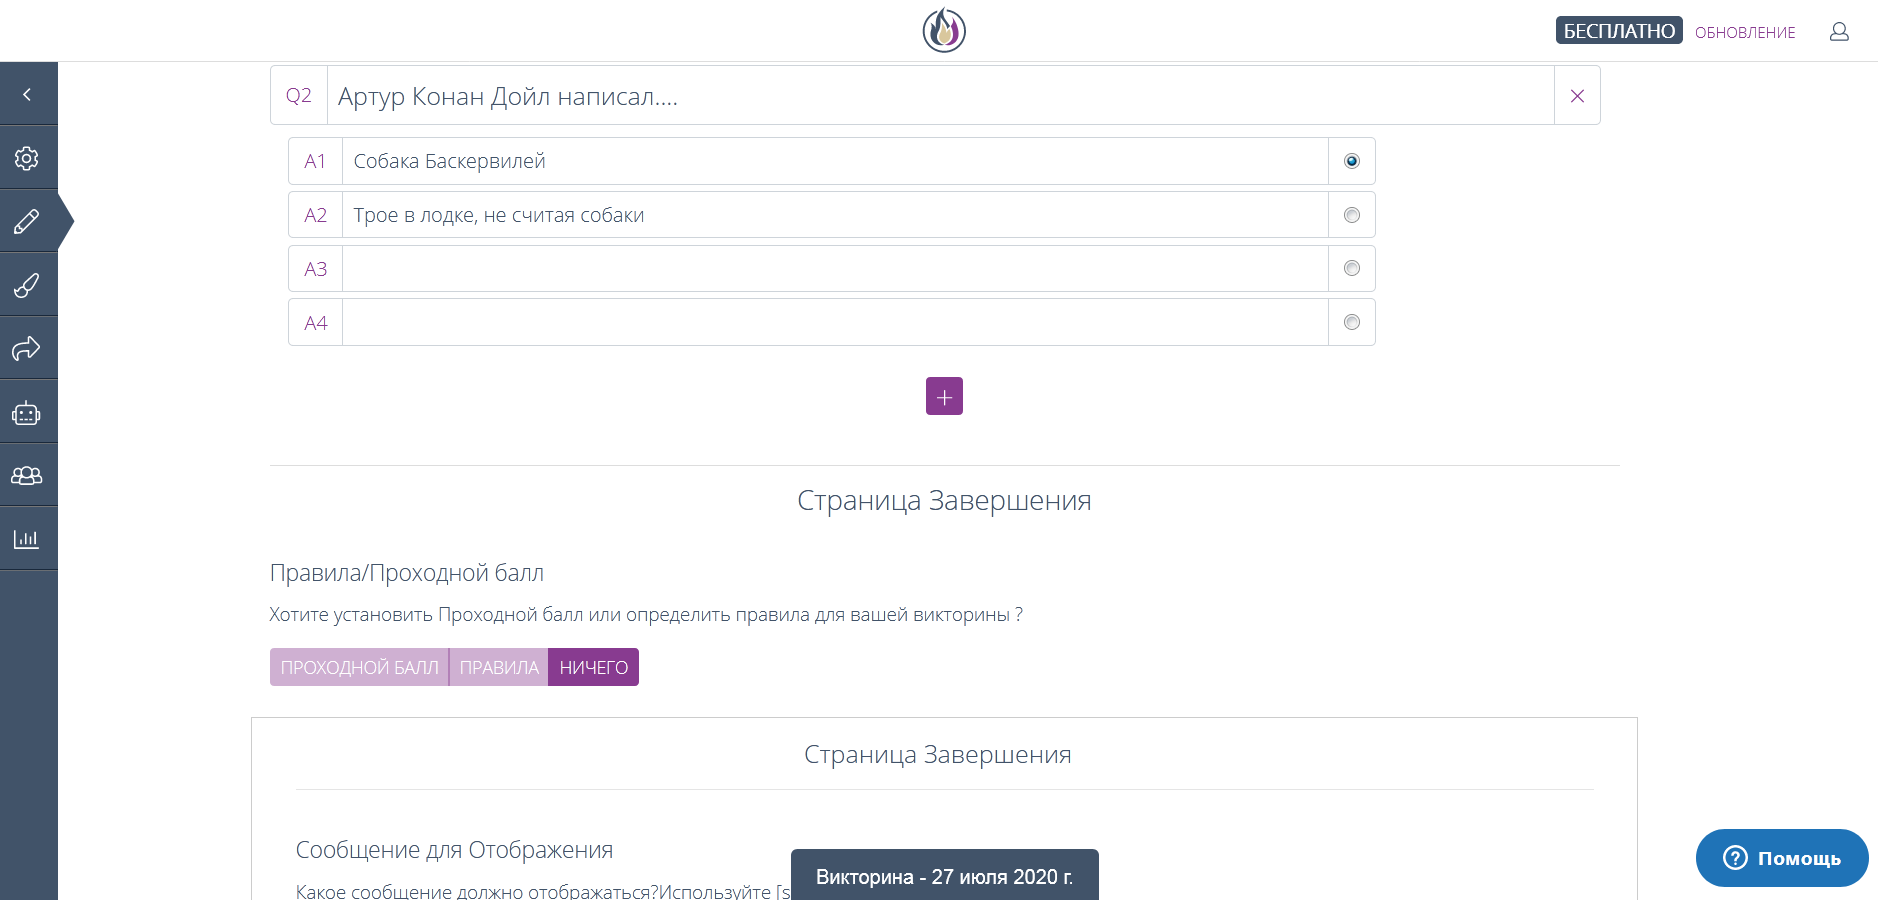This screenshot has height=900, width=1878.
Task: Select the radio button for answer A3
Action: click(x=1352, y=268)
